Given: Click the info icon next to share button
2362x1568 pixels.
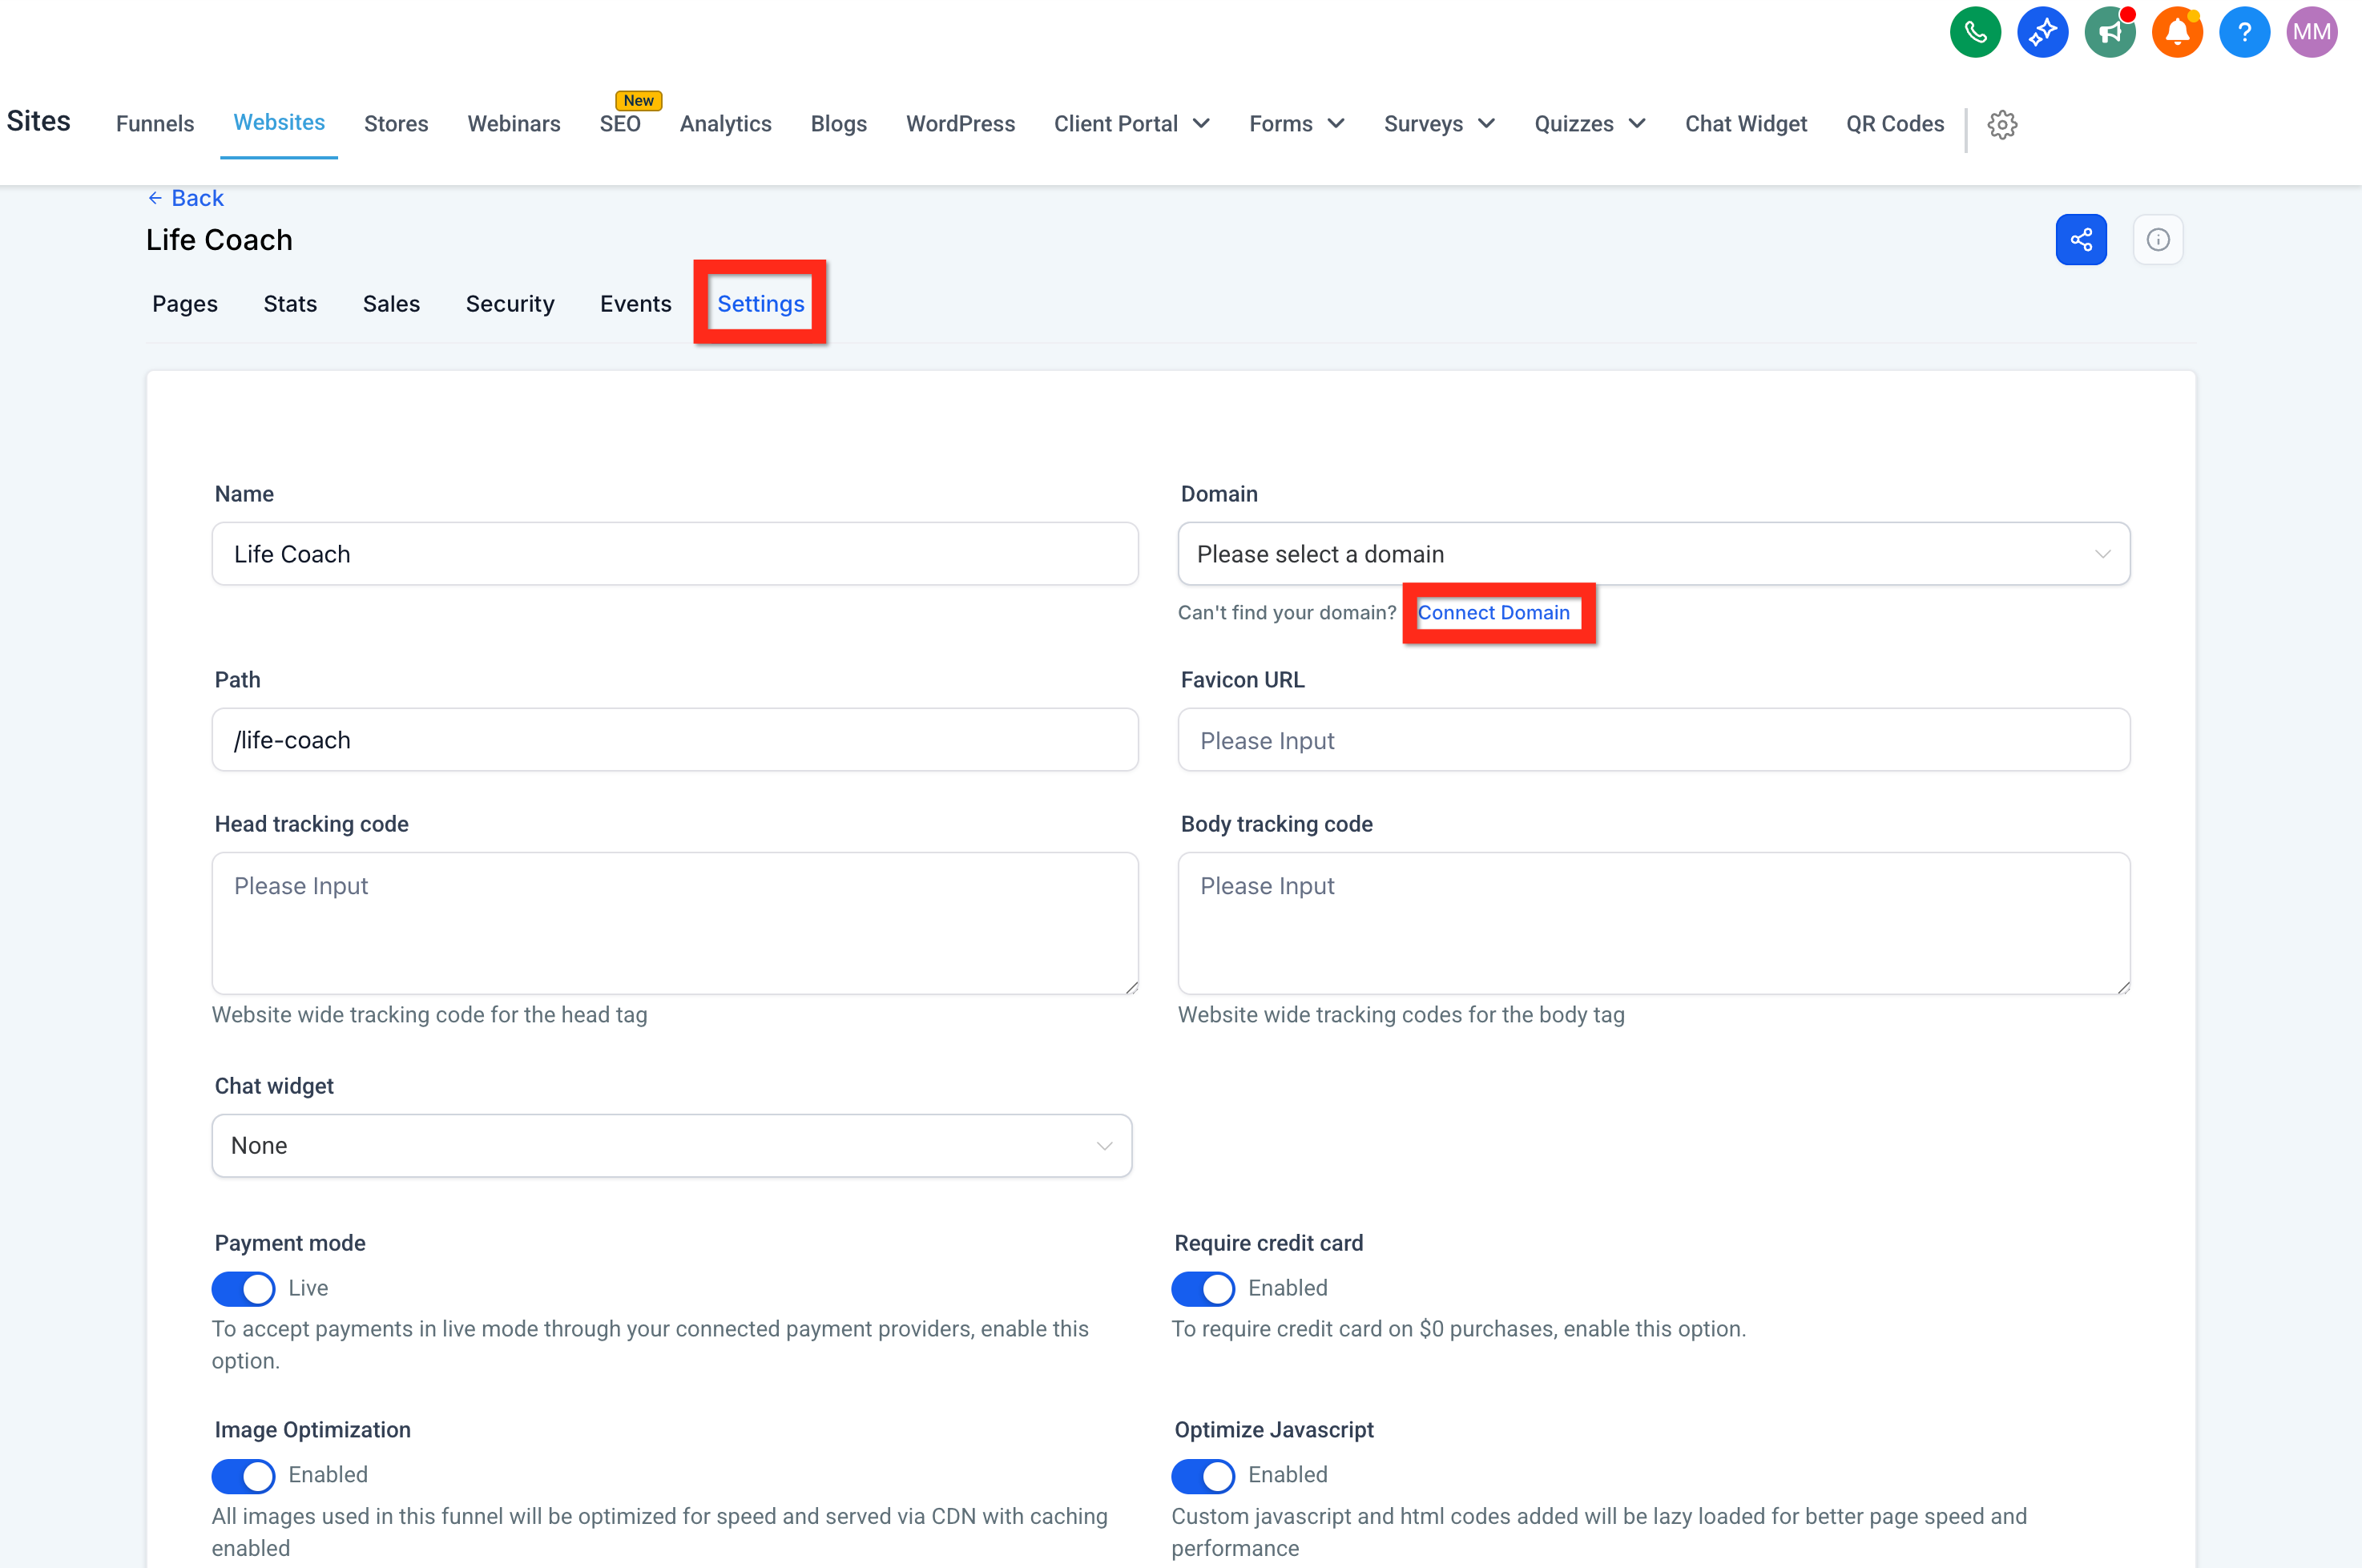Looking at the screenshot, I should (2159, 239).
